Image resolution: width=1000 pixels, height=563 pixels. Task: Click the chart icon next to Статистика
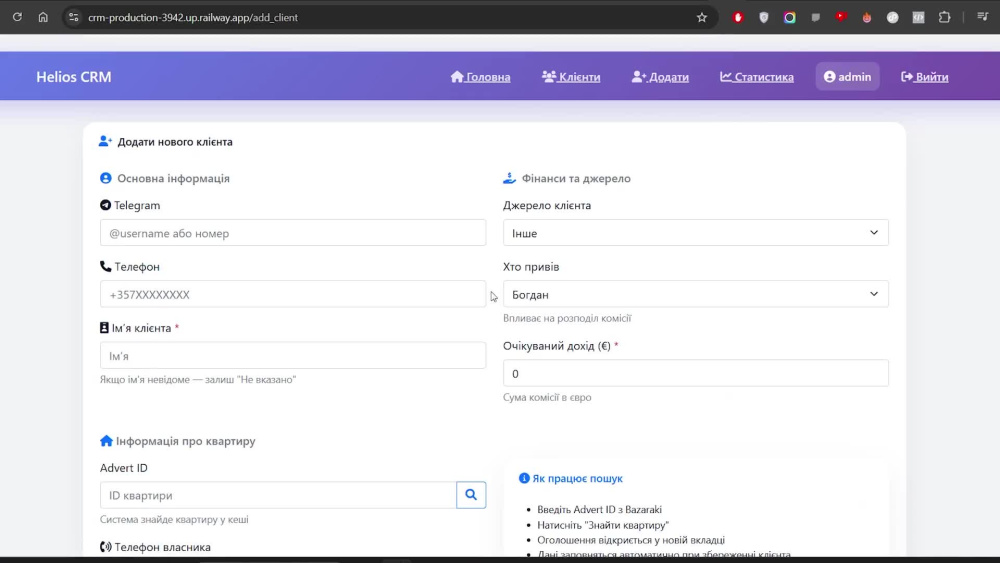726,77
